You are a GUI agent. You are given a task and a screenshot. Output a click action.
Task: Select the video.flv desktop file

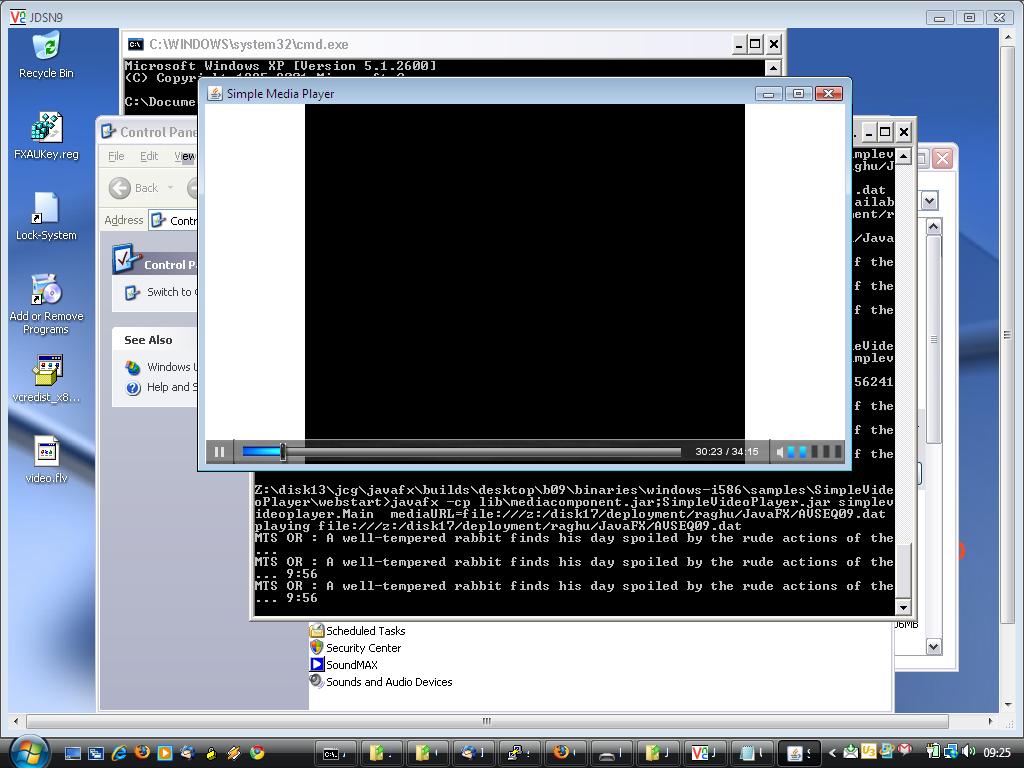46,453
